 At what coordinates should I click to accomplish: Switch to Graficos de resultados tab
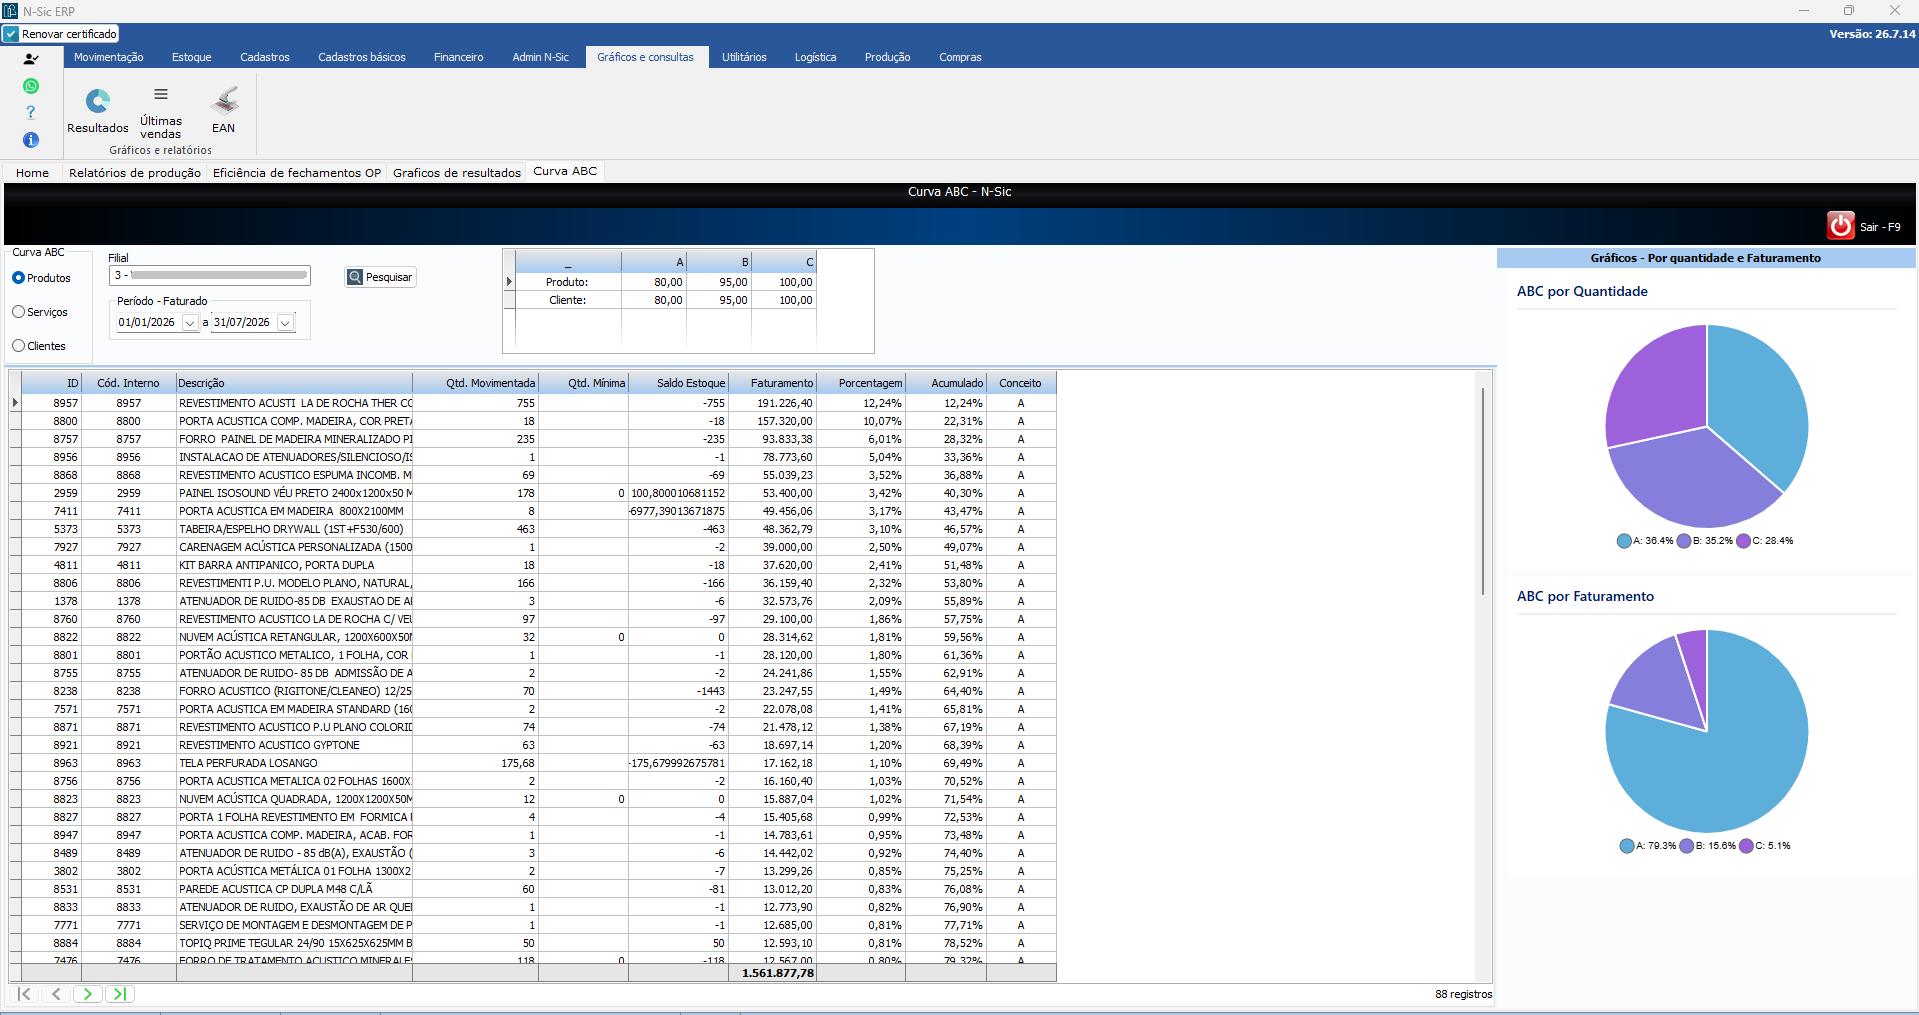pyautogui.click(x=457, y=173)
